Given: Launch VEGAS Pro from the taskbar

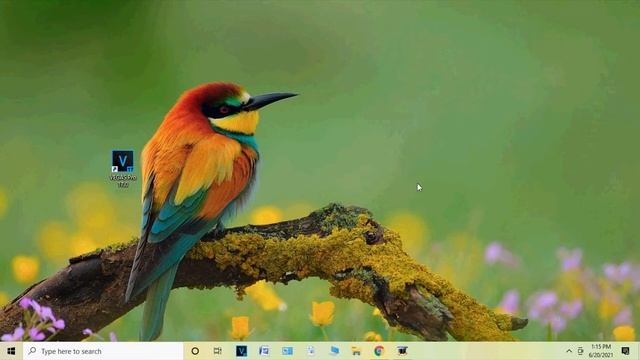Looking at the screenshot, I should pyautogui.click(x=241, y=351).
